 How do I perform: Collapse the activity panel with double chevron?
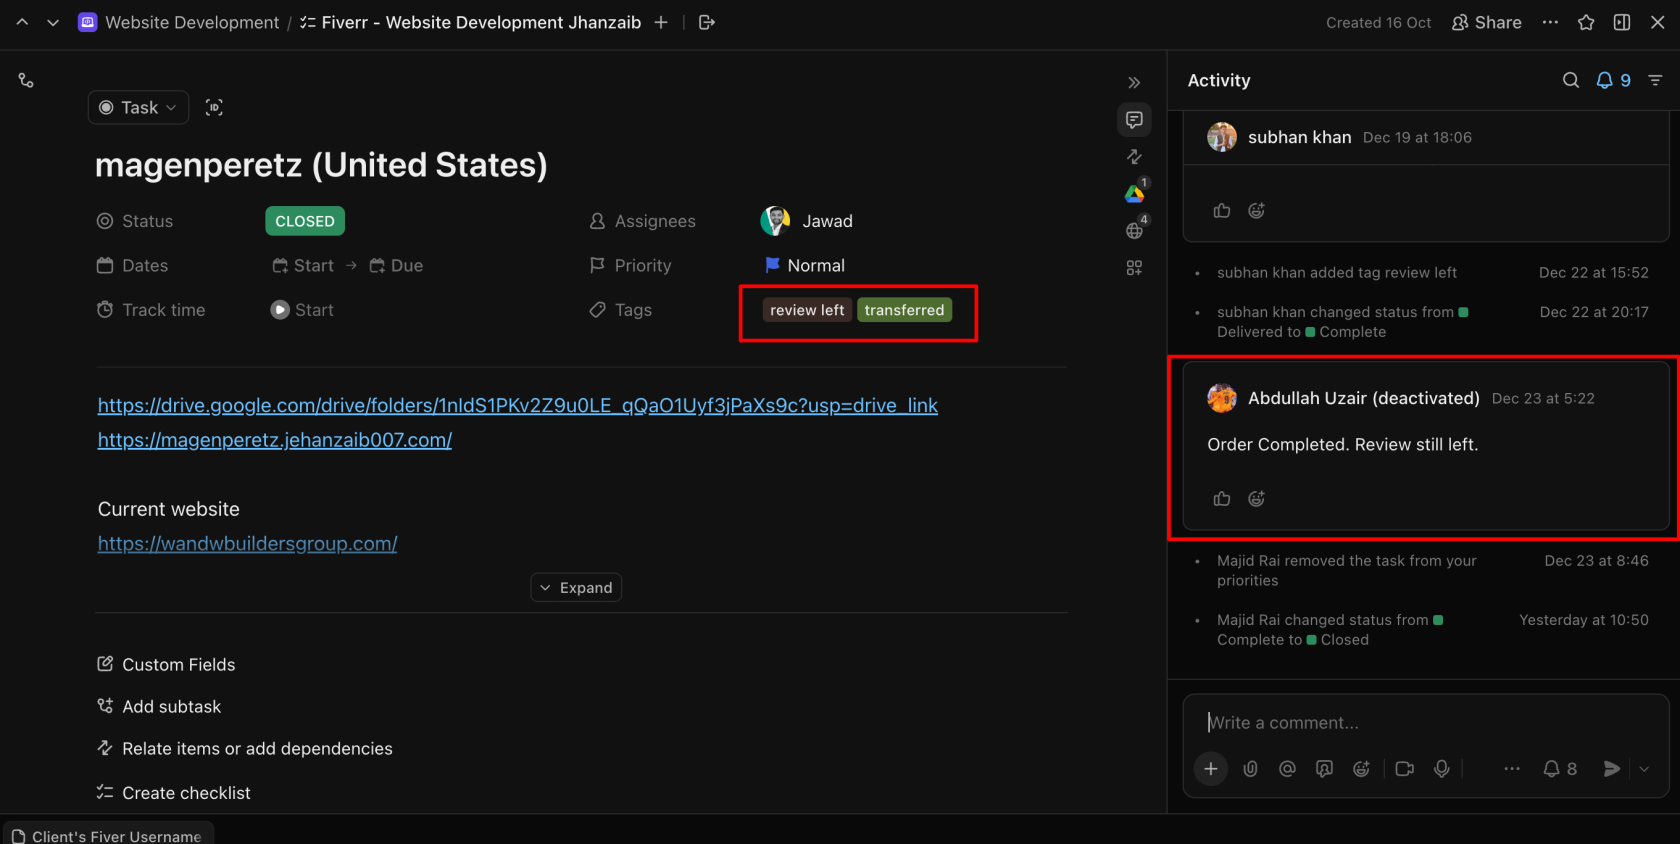[x=1134, y=83]
